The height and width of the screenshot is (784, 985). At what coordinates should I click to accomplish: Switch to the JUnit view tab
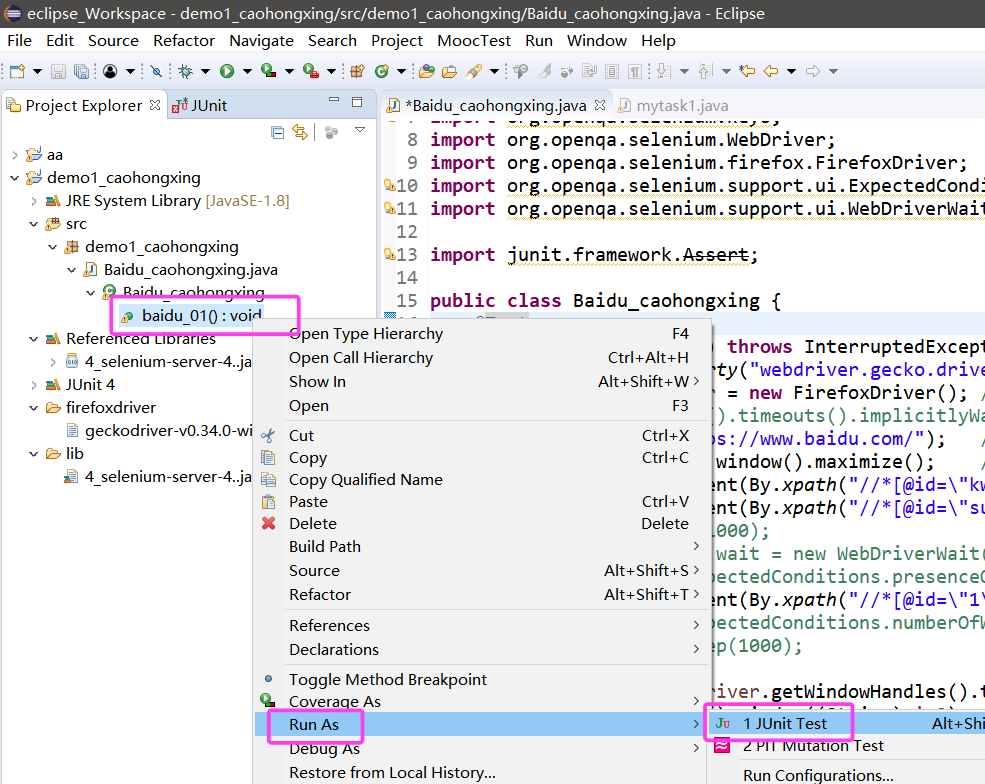(x=200, y=106)
